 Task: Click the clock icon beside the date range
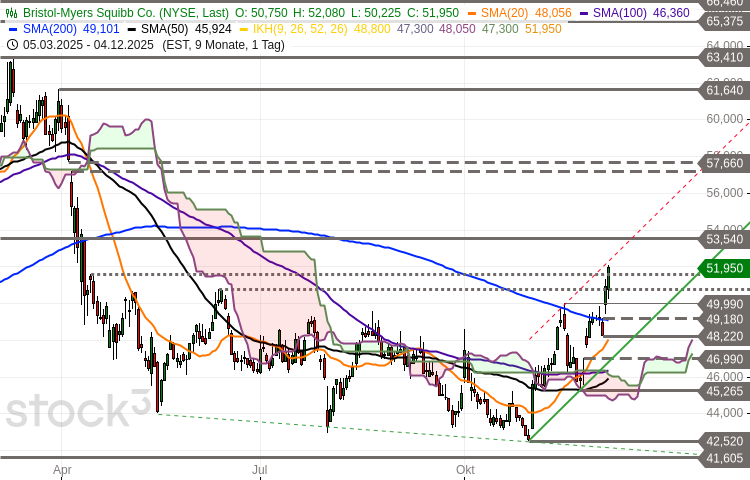click(12, 45)
